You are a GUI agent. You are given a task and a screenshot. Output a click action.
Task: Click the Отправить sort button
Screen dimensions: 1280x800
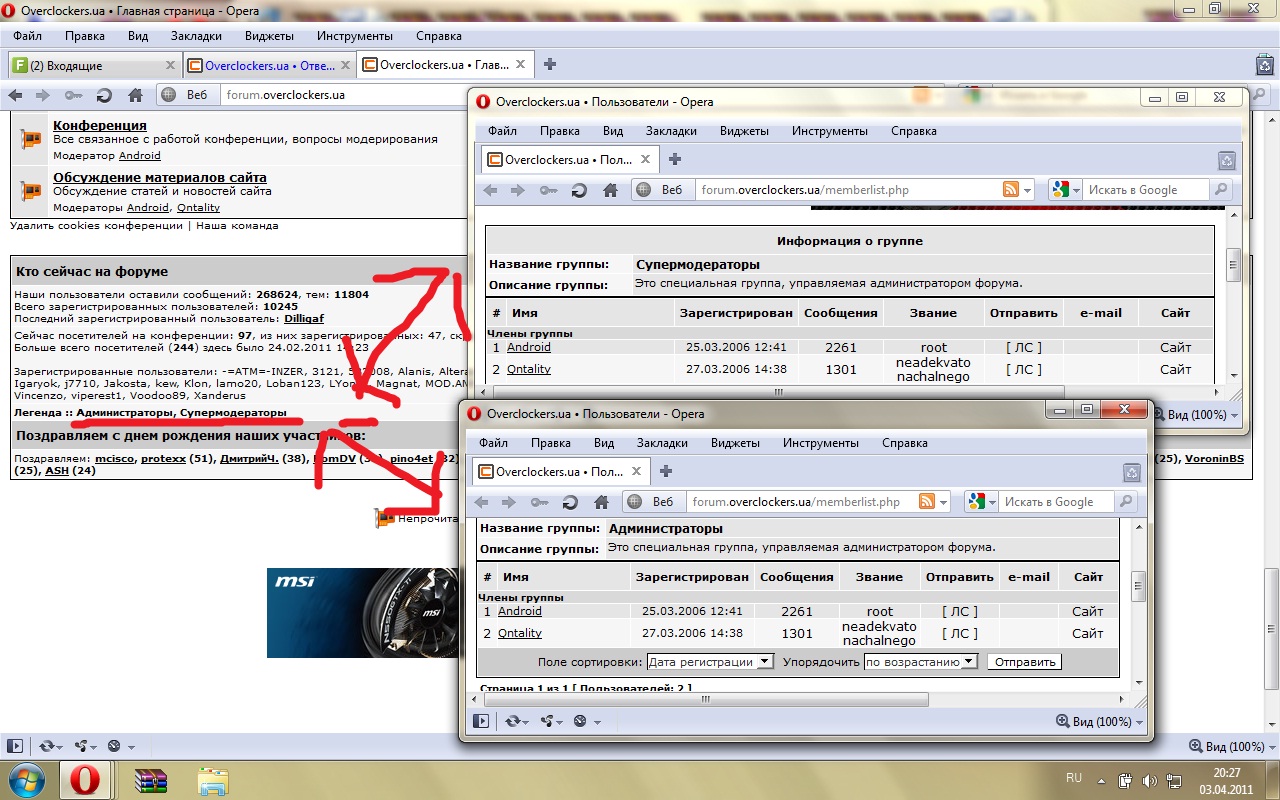pyautogui.click(x=1024, y=661)
